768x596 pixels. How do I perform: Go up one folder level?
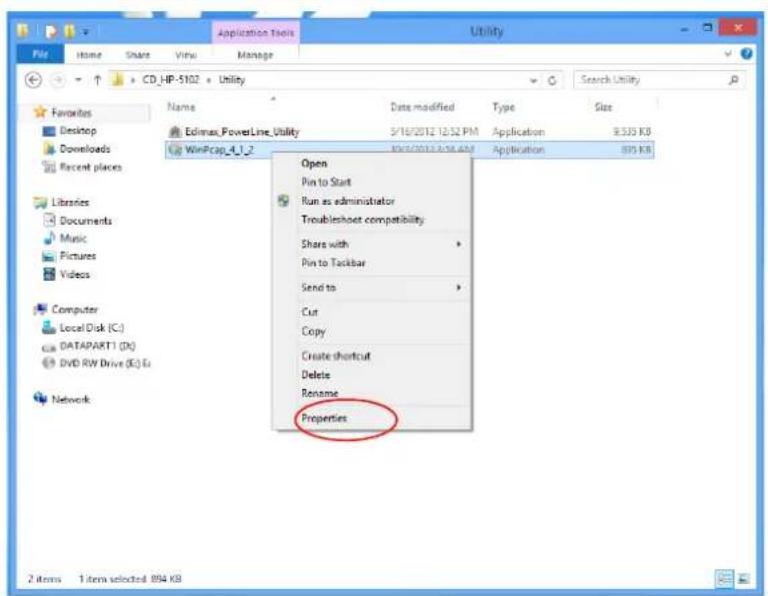[x=97, y=80]
